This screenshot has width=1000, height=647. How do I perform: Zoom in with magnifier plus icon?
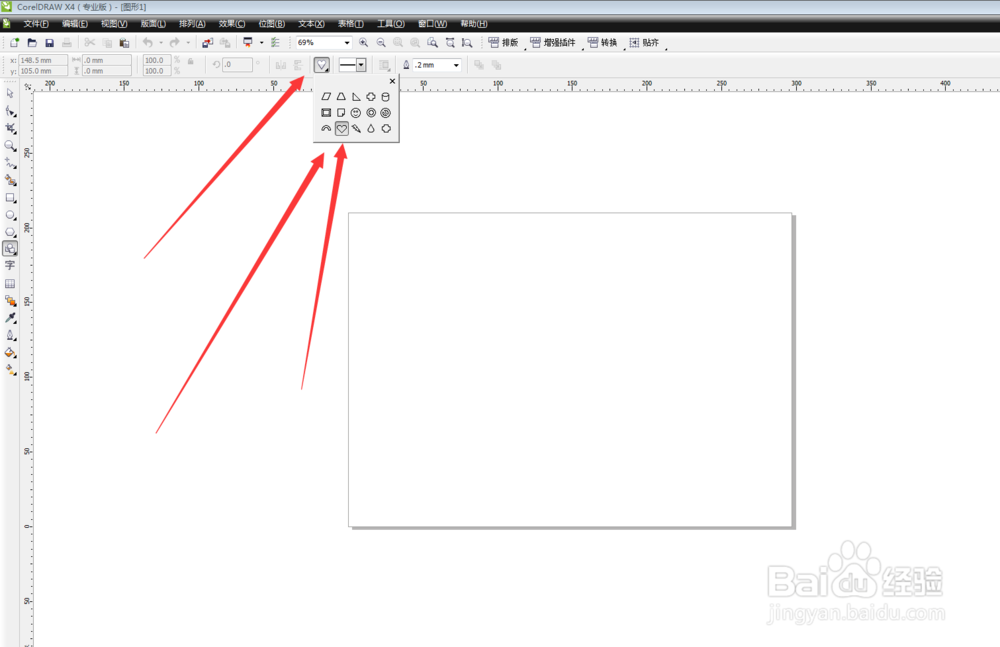click(x=364, y=43)
